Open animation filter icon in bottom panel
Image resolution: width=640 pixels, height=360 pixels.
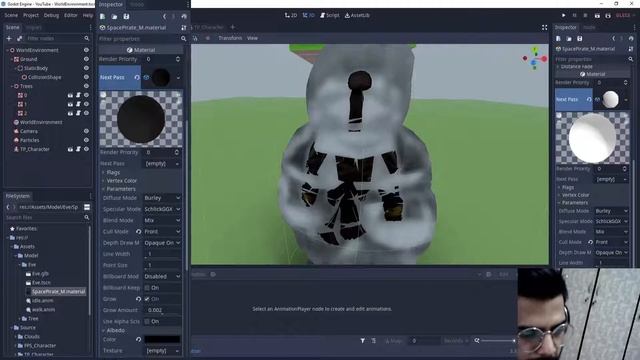(x=362, y=340)
